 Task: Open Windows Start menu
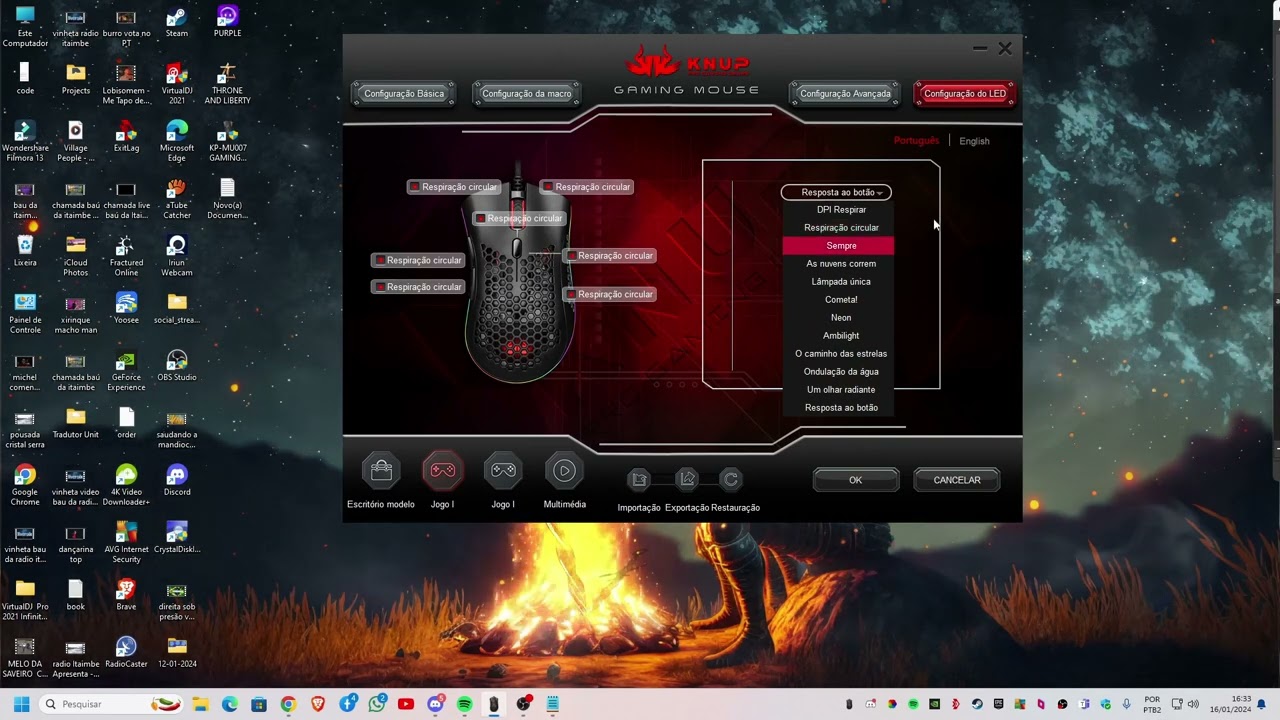(x=21, y=704)
